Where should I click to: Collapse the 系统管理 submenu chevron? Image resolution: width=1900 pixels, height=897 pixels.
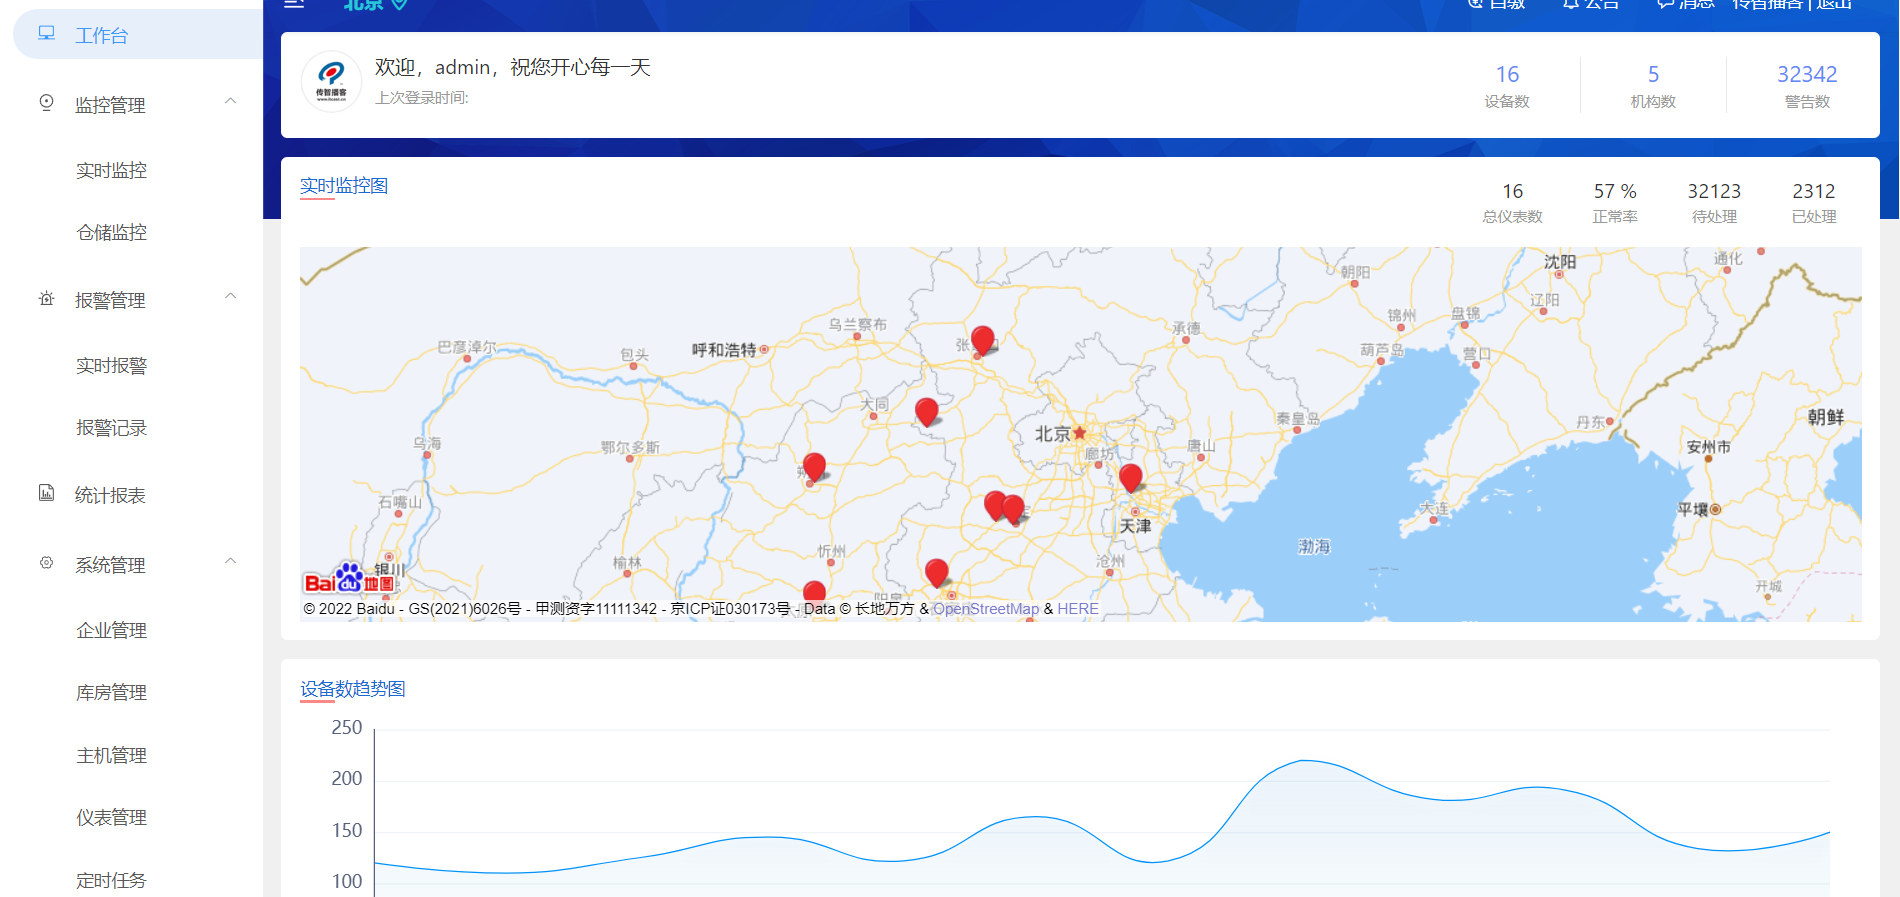[x=231, y=561]
